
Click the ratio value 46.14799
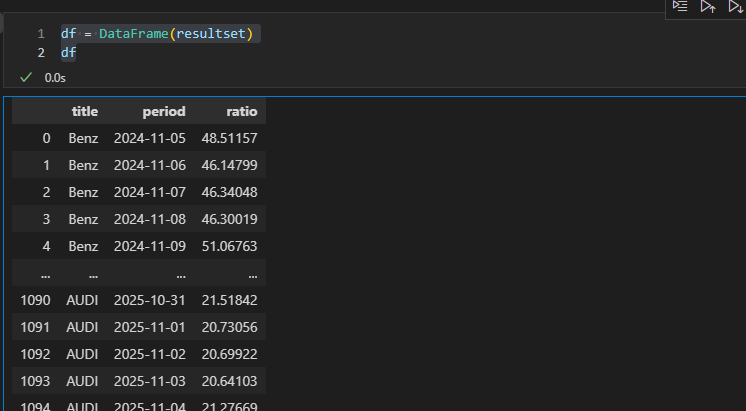coord(229,165)
